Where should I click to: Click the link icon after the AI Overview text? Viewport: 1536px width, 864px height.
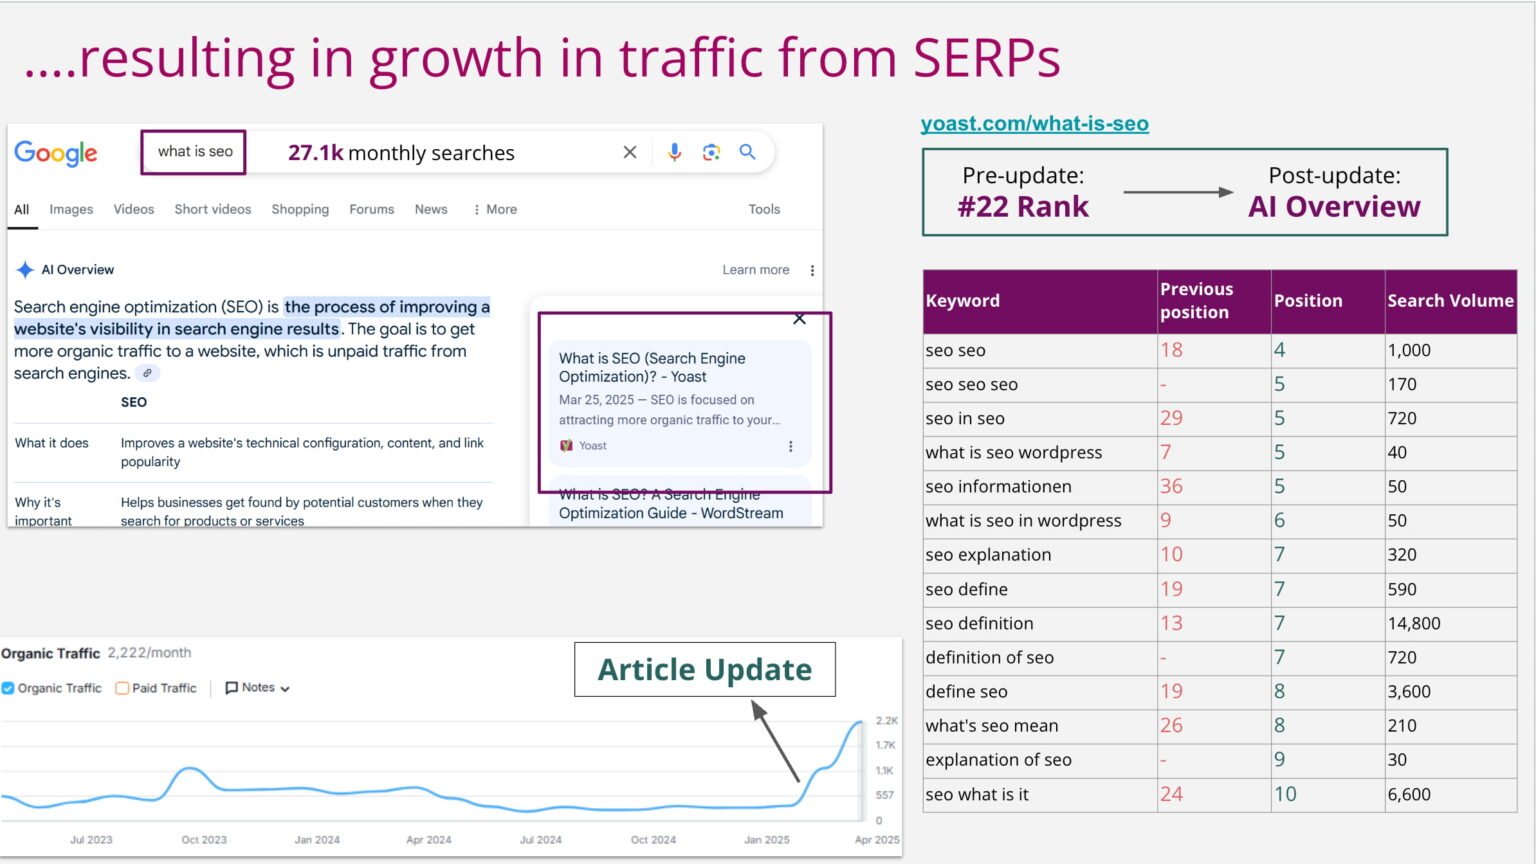pyautogui.click(x=146, y=372)
